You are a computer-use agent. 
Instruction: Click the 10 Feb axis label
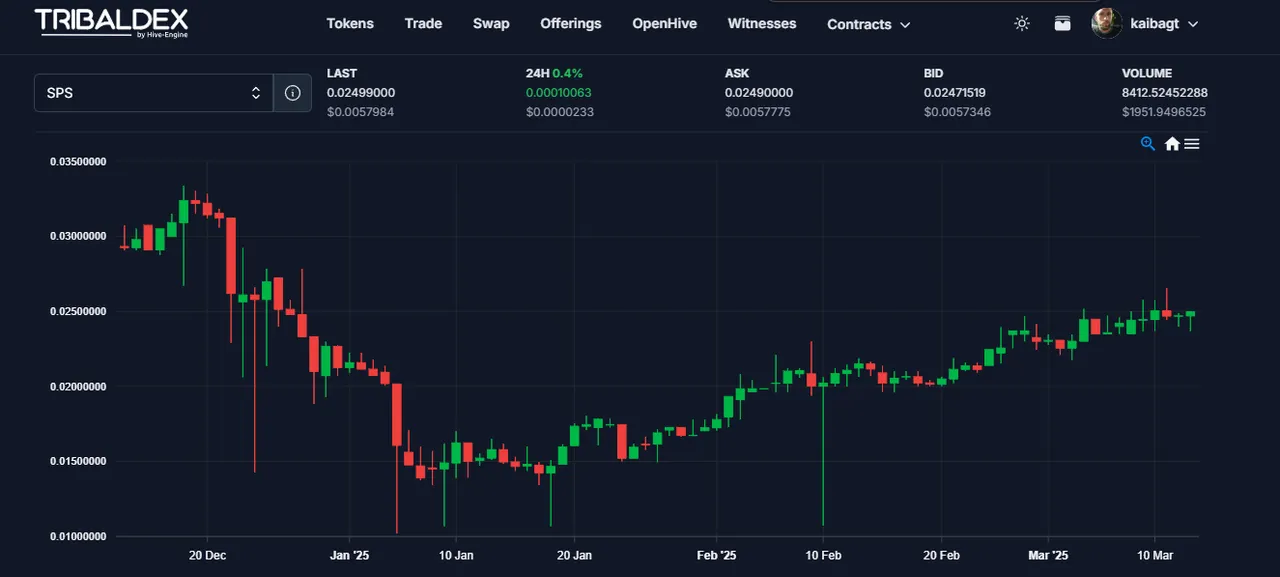tap(822, 554)
